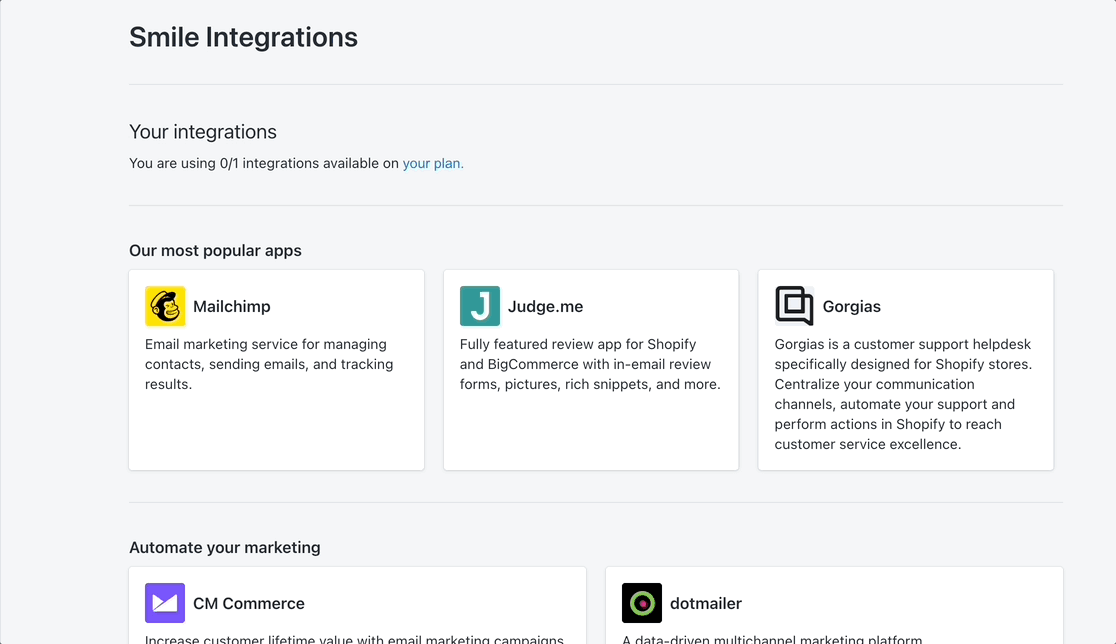Click CM Commerce 'Increase customer lifetime value' description

click(x=354, y=638)
